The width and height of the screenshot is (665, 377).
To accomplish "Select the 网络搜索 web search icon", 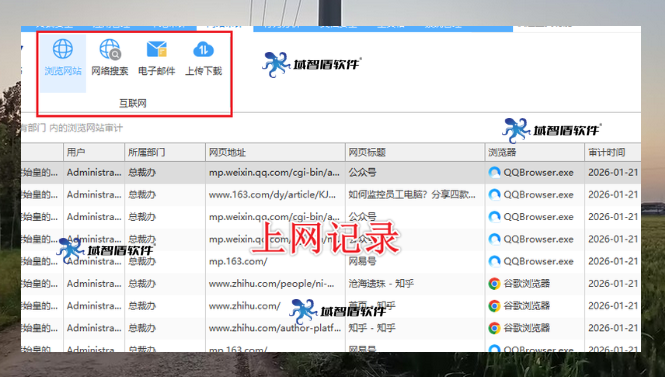I will 109,58.
